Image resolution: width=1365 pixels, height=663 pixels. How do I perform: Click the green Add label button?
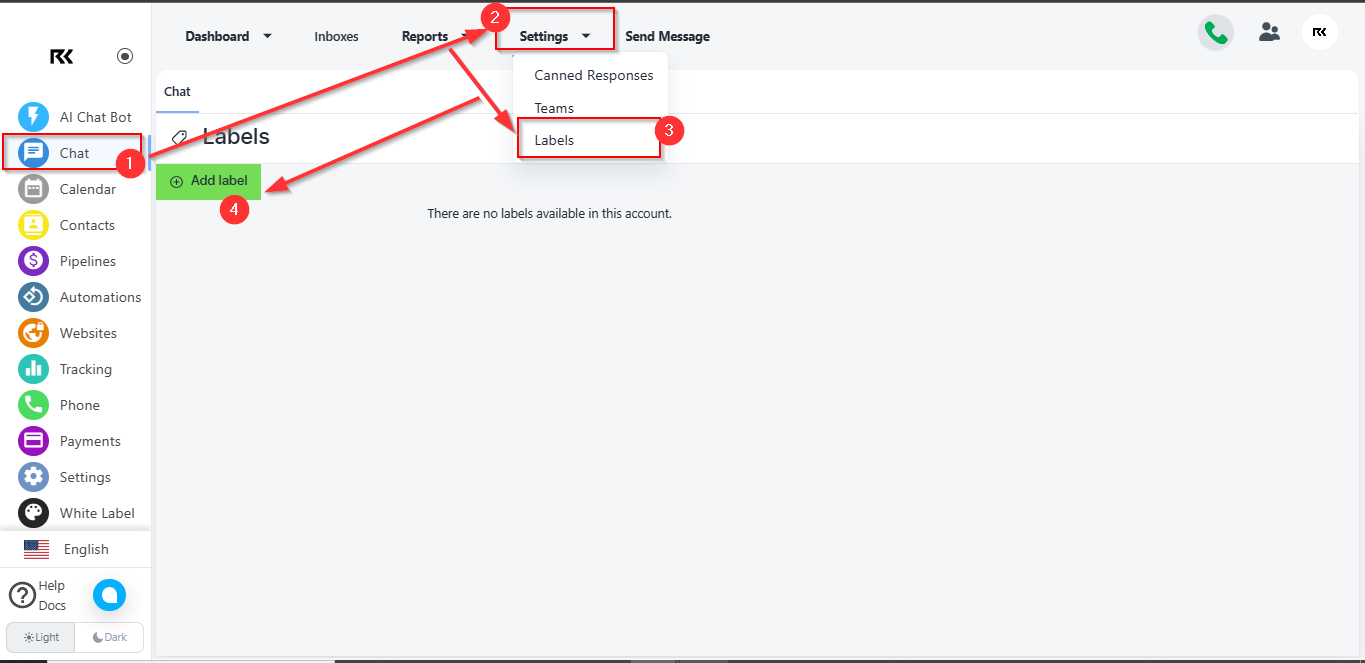pos(209,181)
